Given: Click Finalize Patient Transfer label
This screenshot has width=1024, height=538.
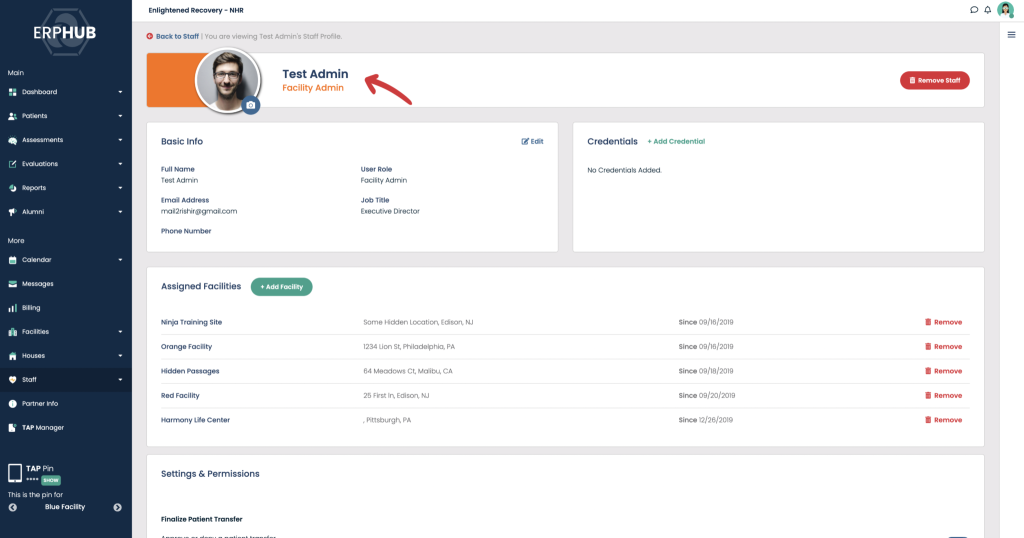Looking at the screenshot, I should coord(201,519).
